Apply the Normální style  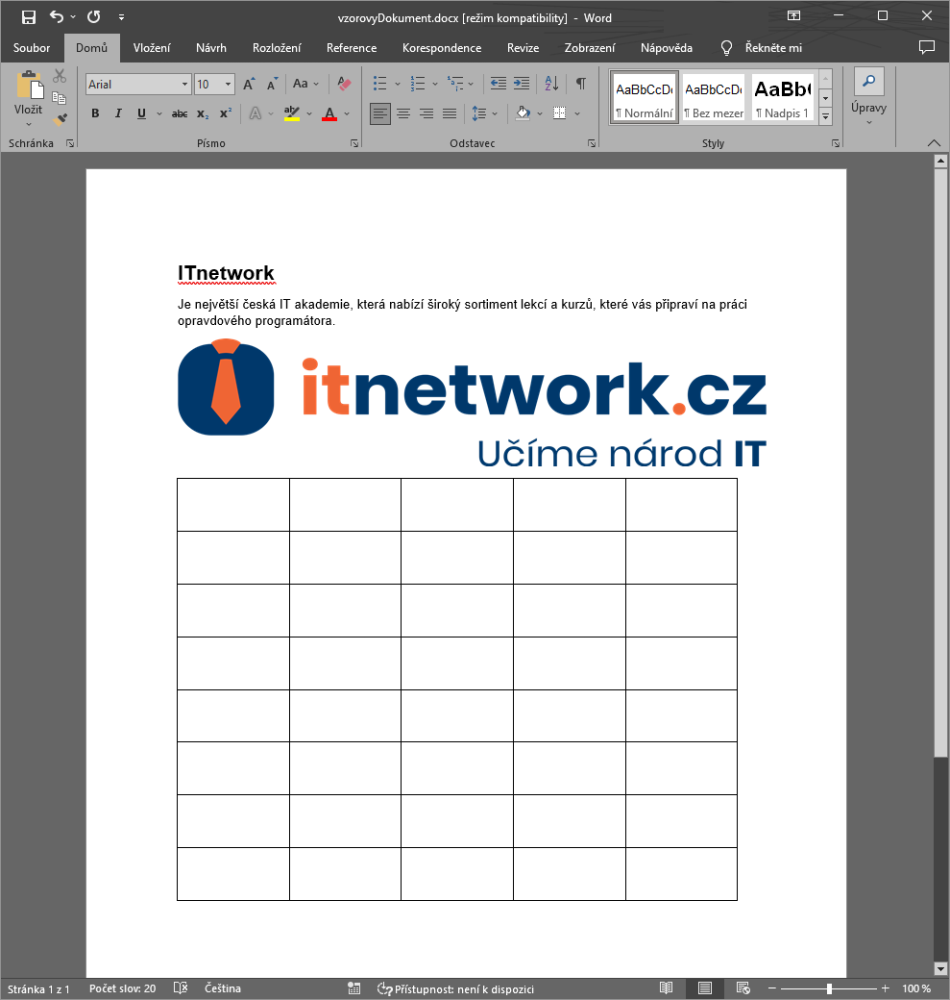click(645, 98)
